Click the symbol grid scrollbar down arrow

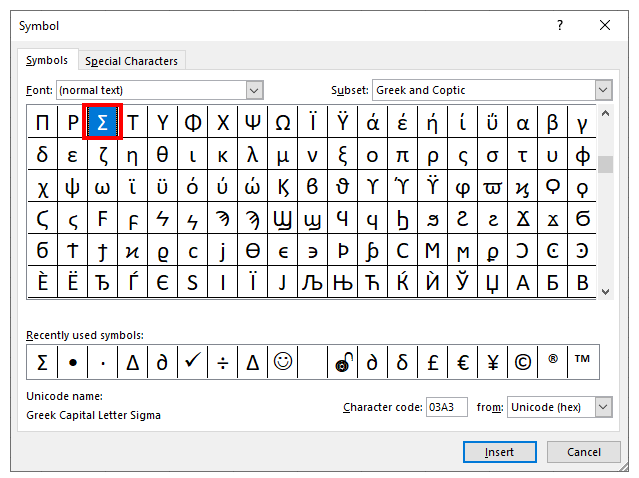(604, 291)
